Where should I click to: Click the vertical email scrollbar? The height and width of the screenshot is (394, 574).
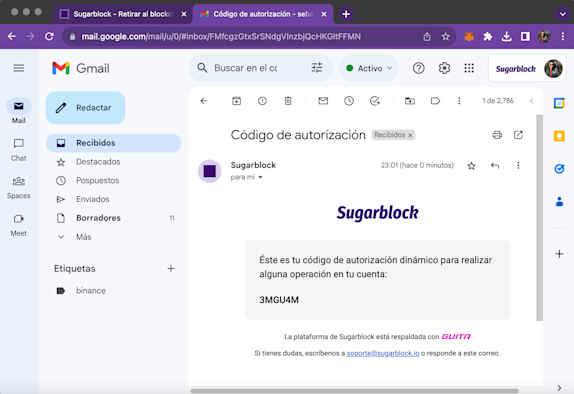(x=540, y=218)
